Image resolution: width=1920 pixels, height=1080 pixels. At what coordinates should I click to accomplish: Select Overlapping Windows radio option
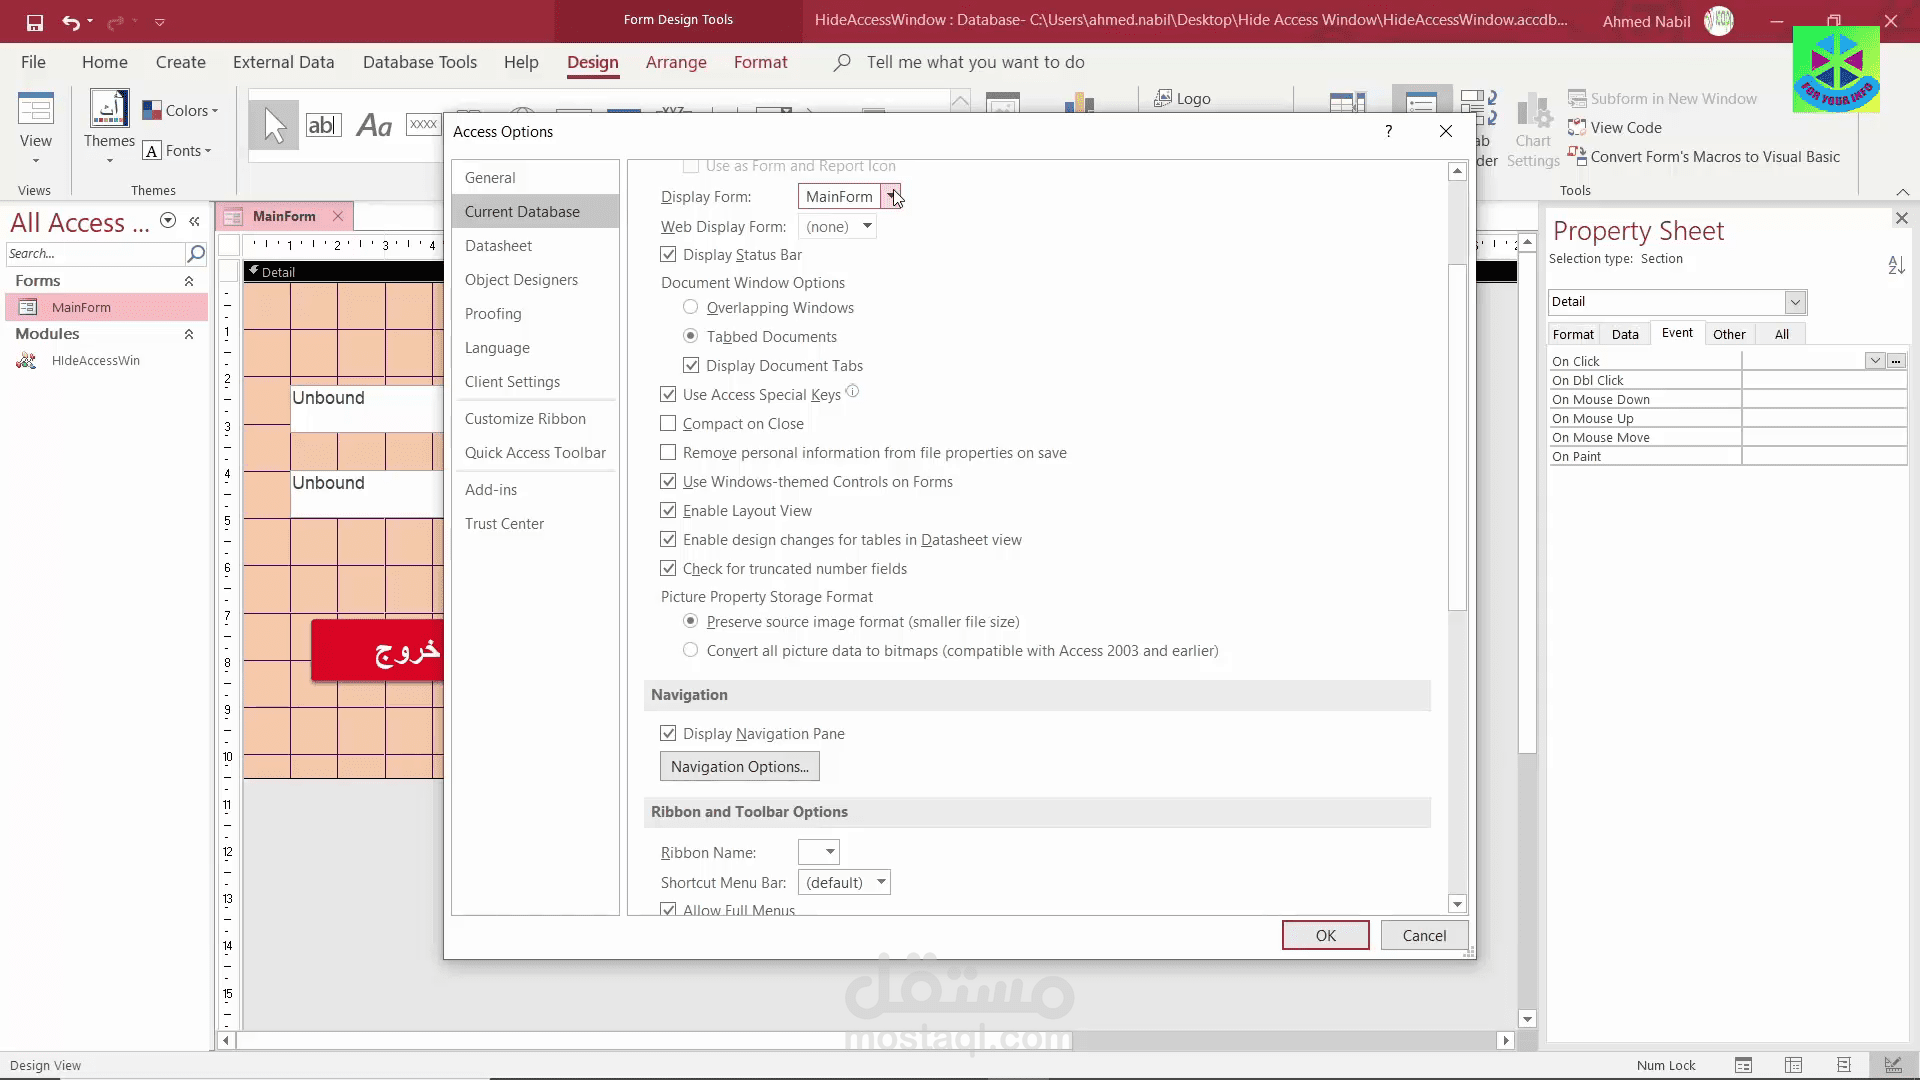pyautogui.click(x=690, y=307)
